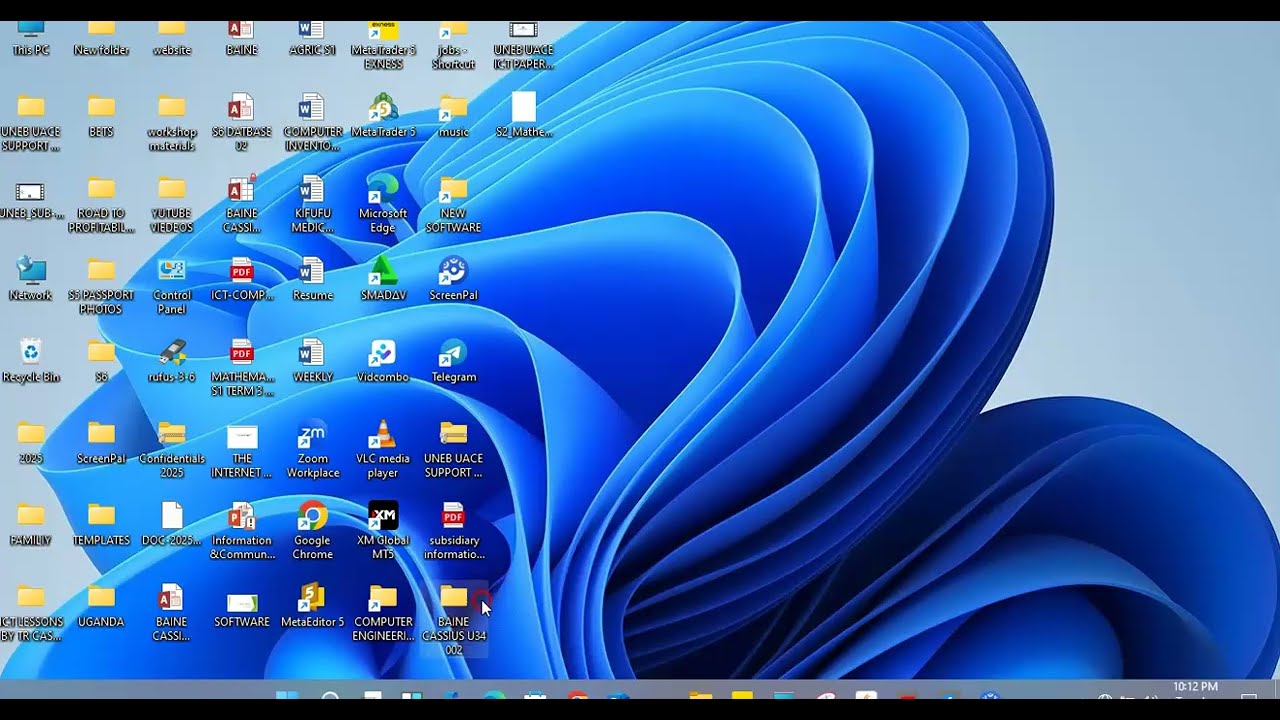
Task: Select the New folder icon
Action: coord(101,39)
